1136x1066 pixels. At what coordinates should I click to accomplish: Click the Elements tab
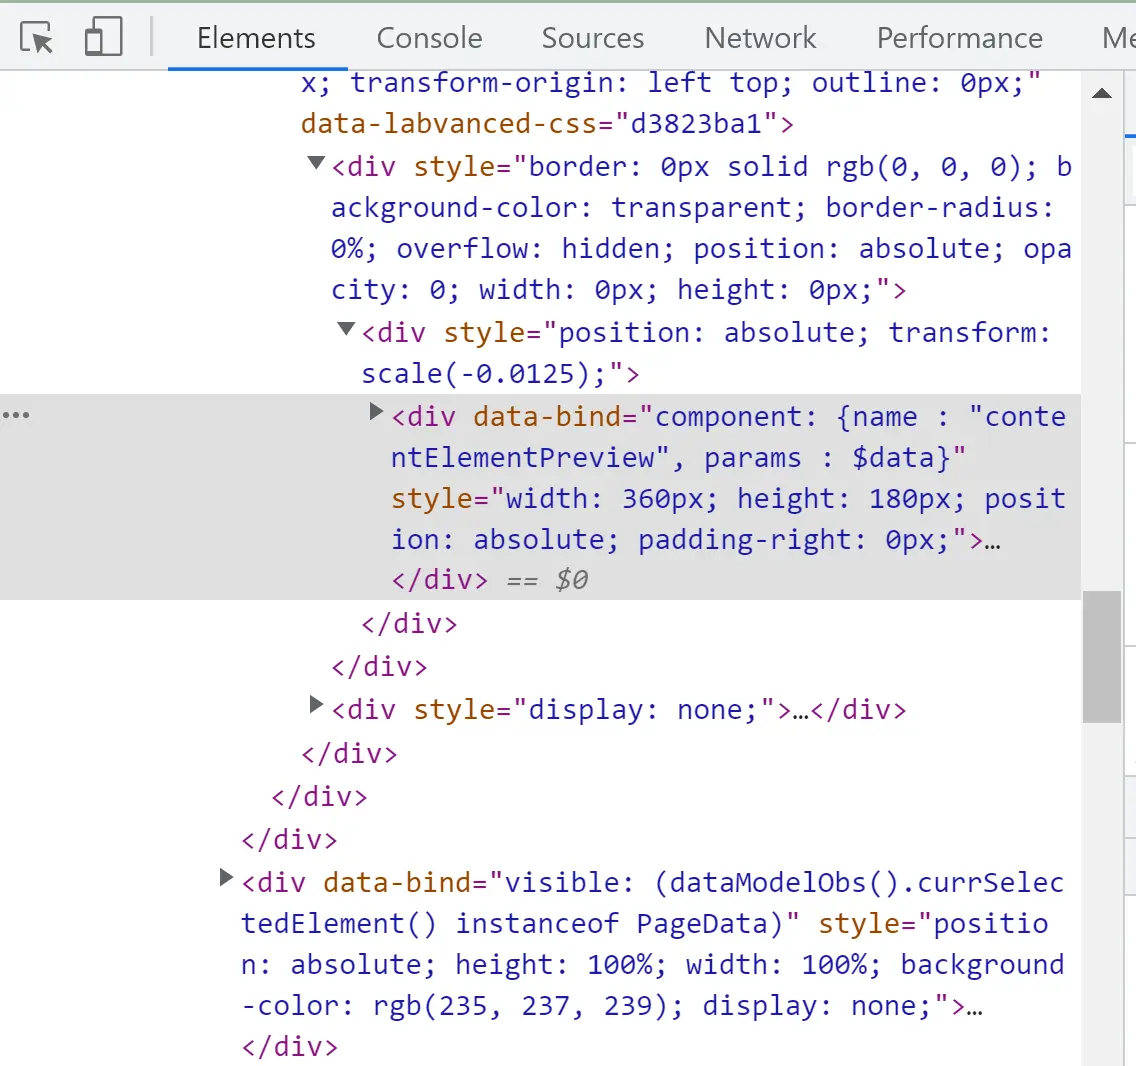[x=256, y=38]
